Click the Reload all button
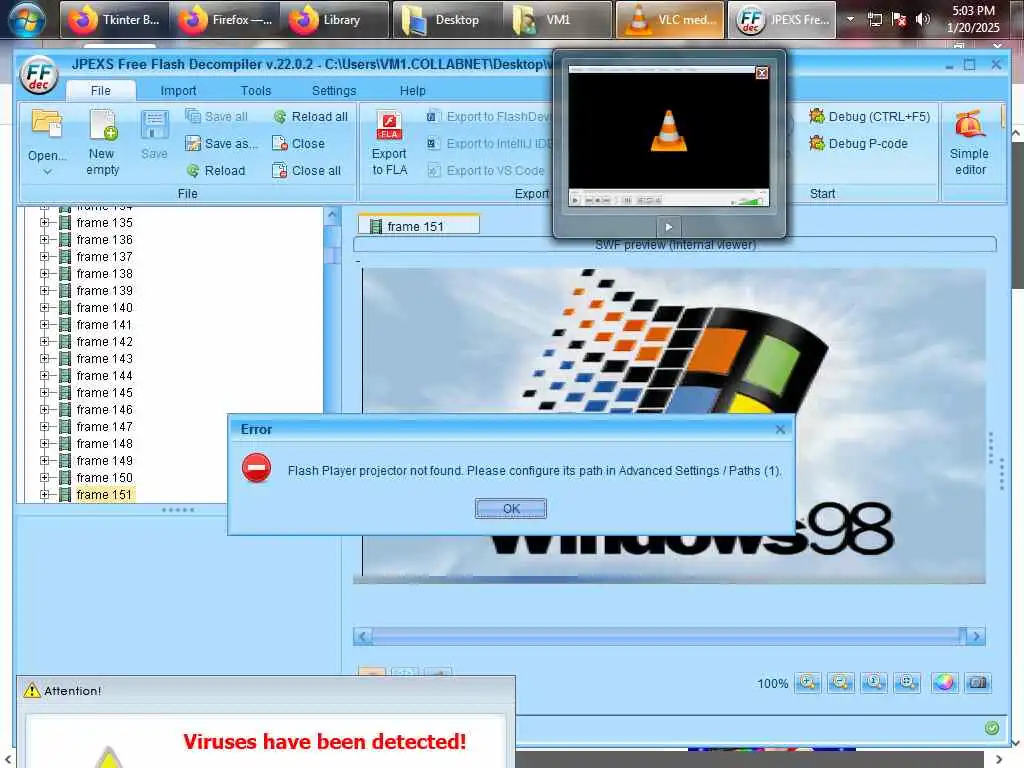 310,116
